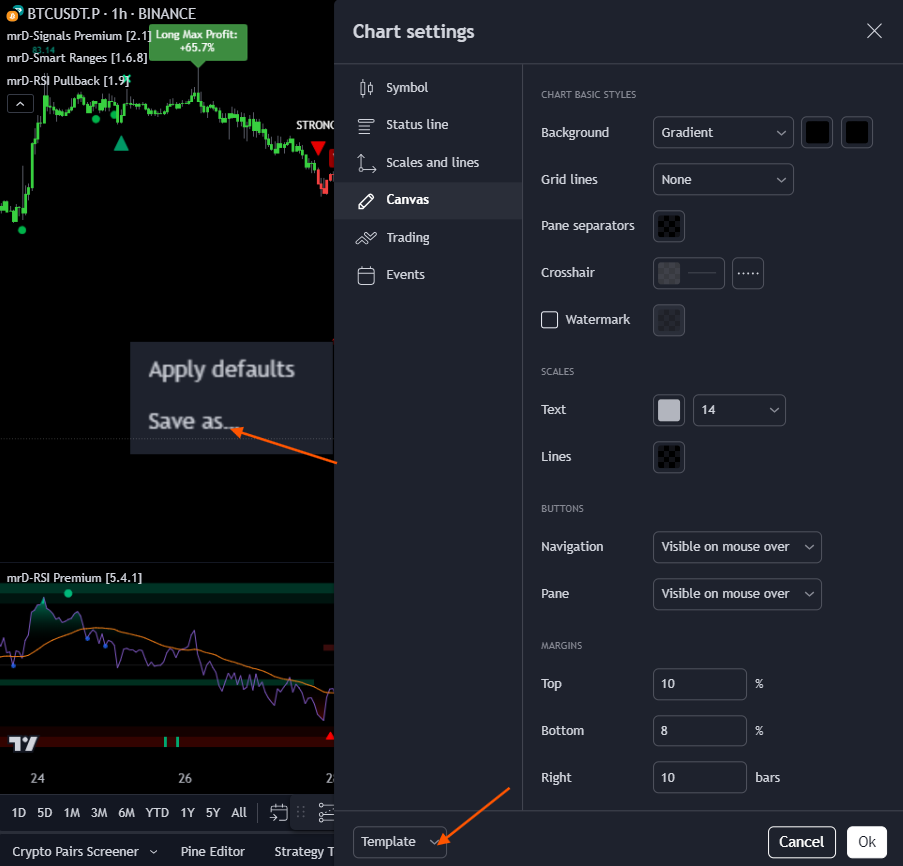This screenshot has width=903, height=866.
Task: Open the Template dropdown
Action: (400, 842)
